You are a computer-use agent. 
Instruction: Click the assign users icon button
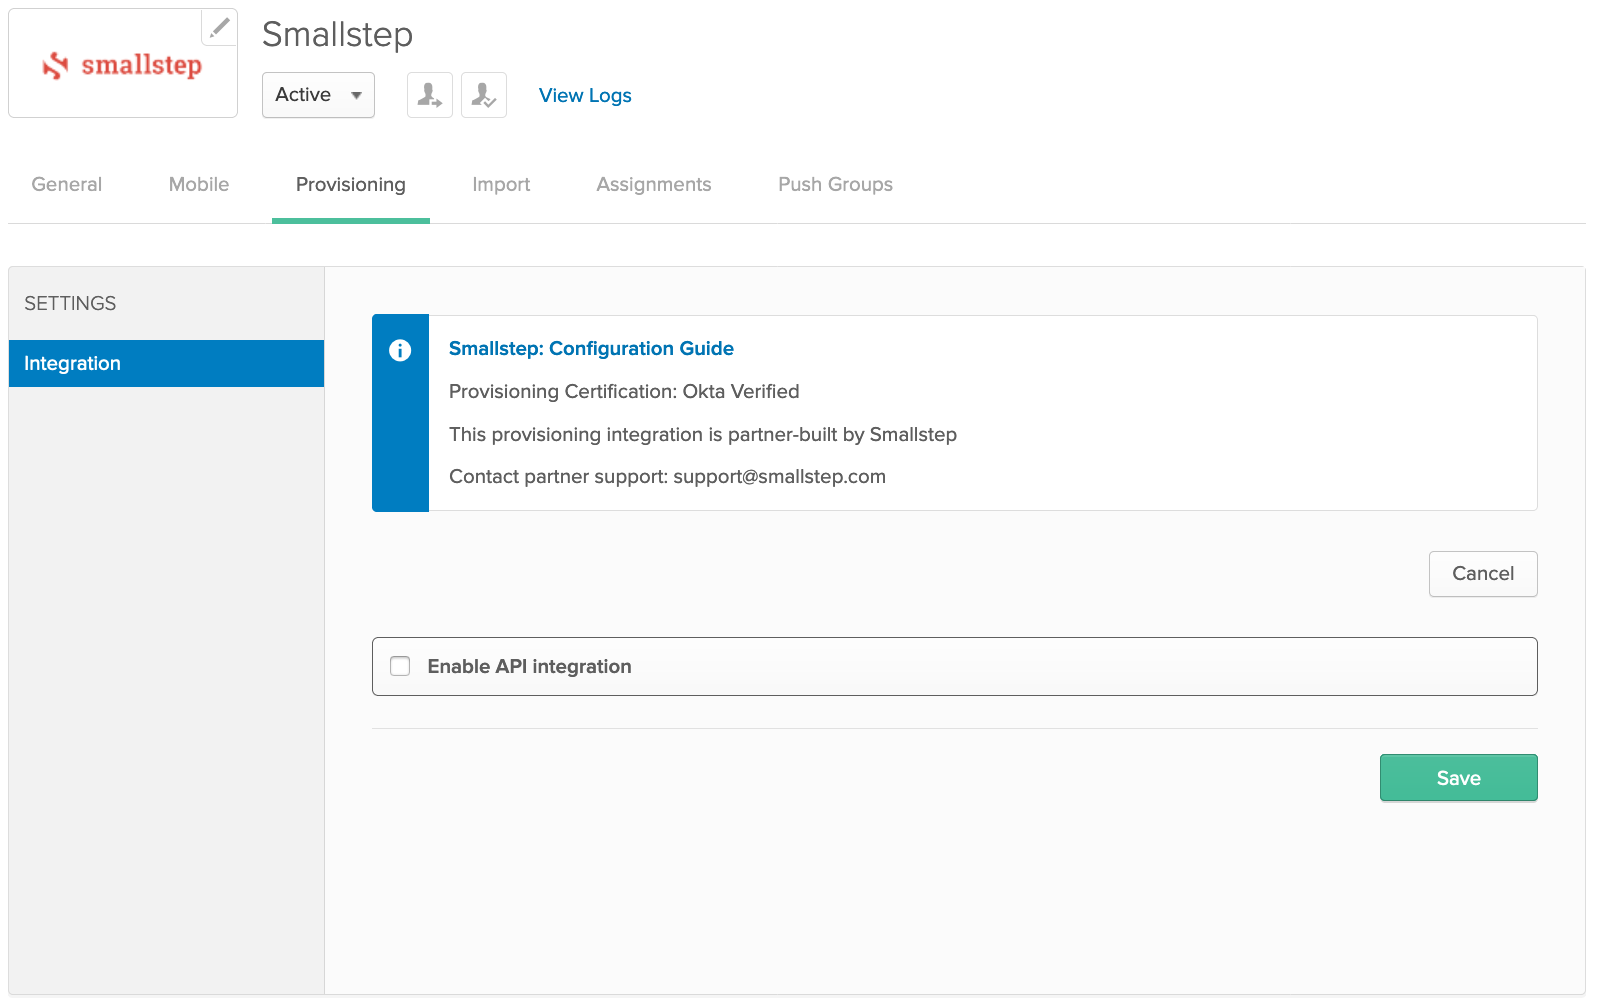(430, 95)
